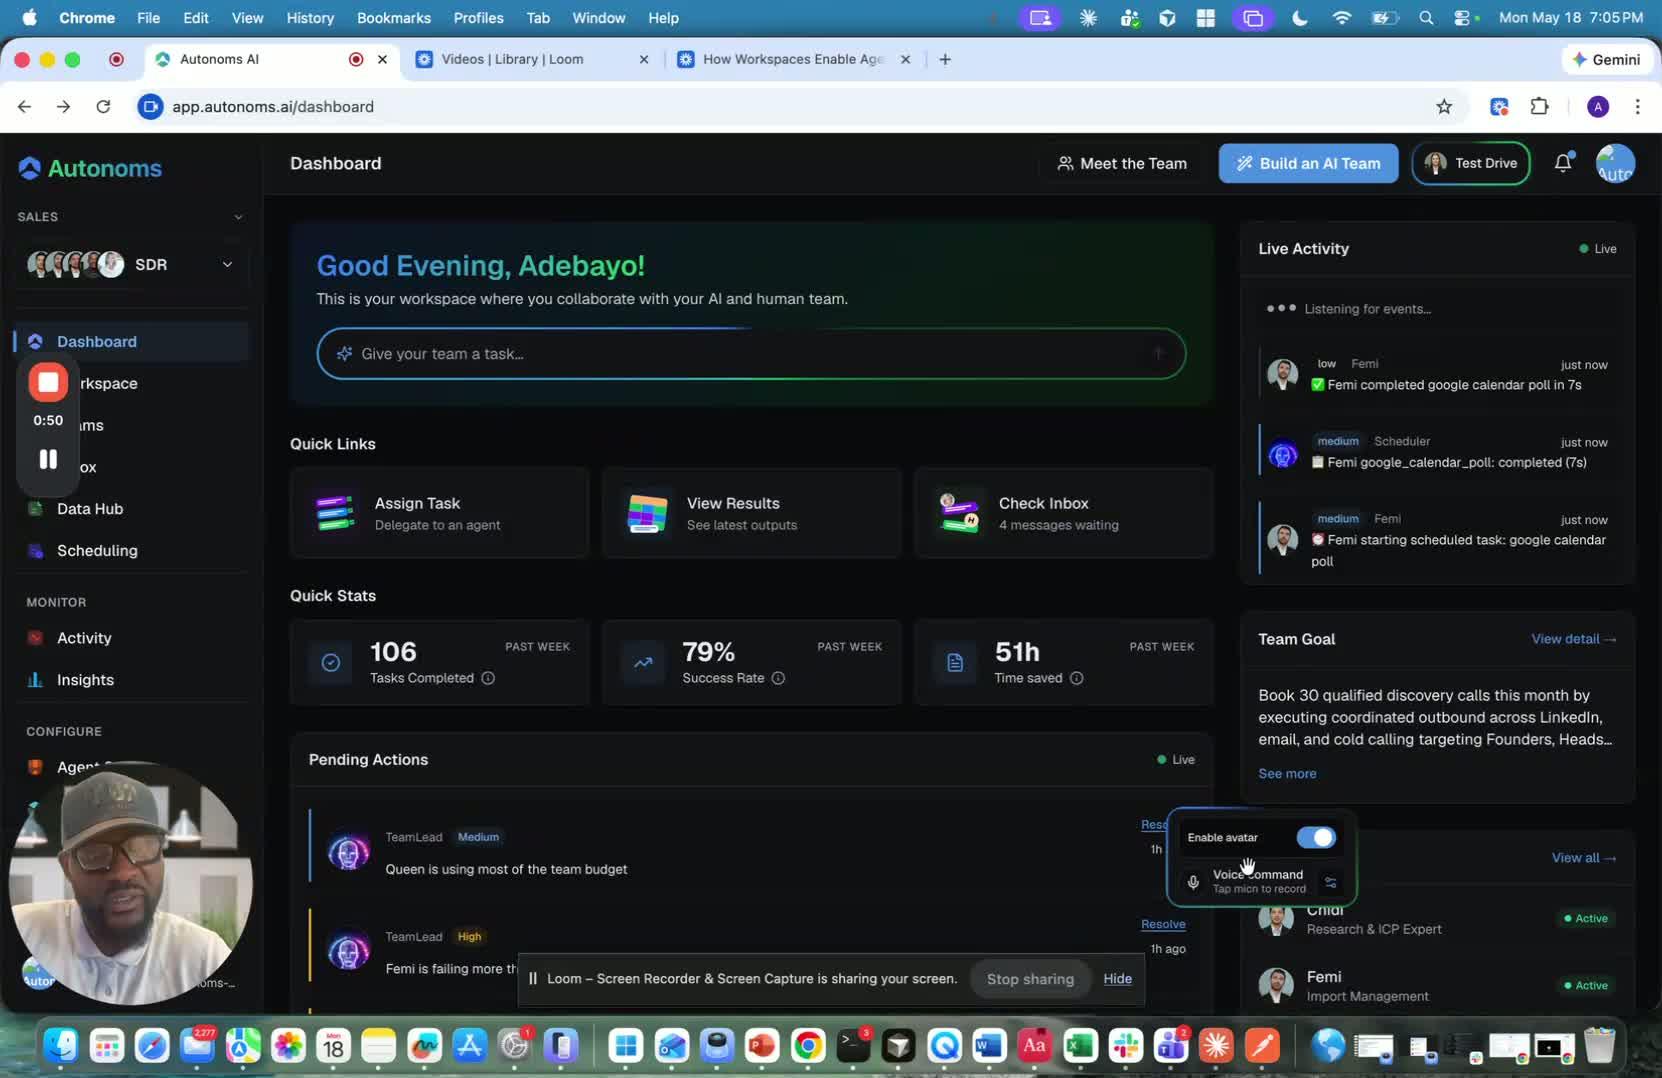The width and height of the screenshot is (1662, 1078).
Task: Click Stop sharing in the Loom bar
Action: coord(1030,979)
